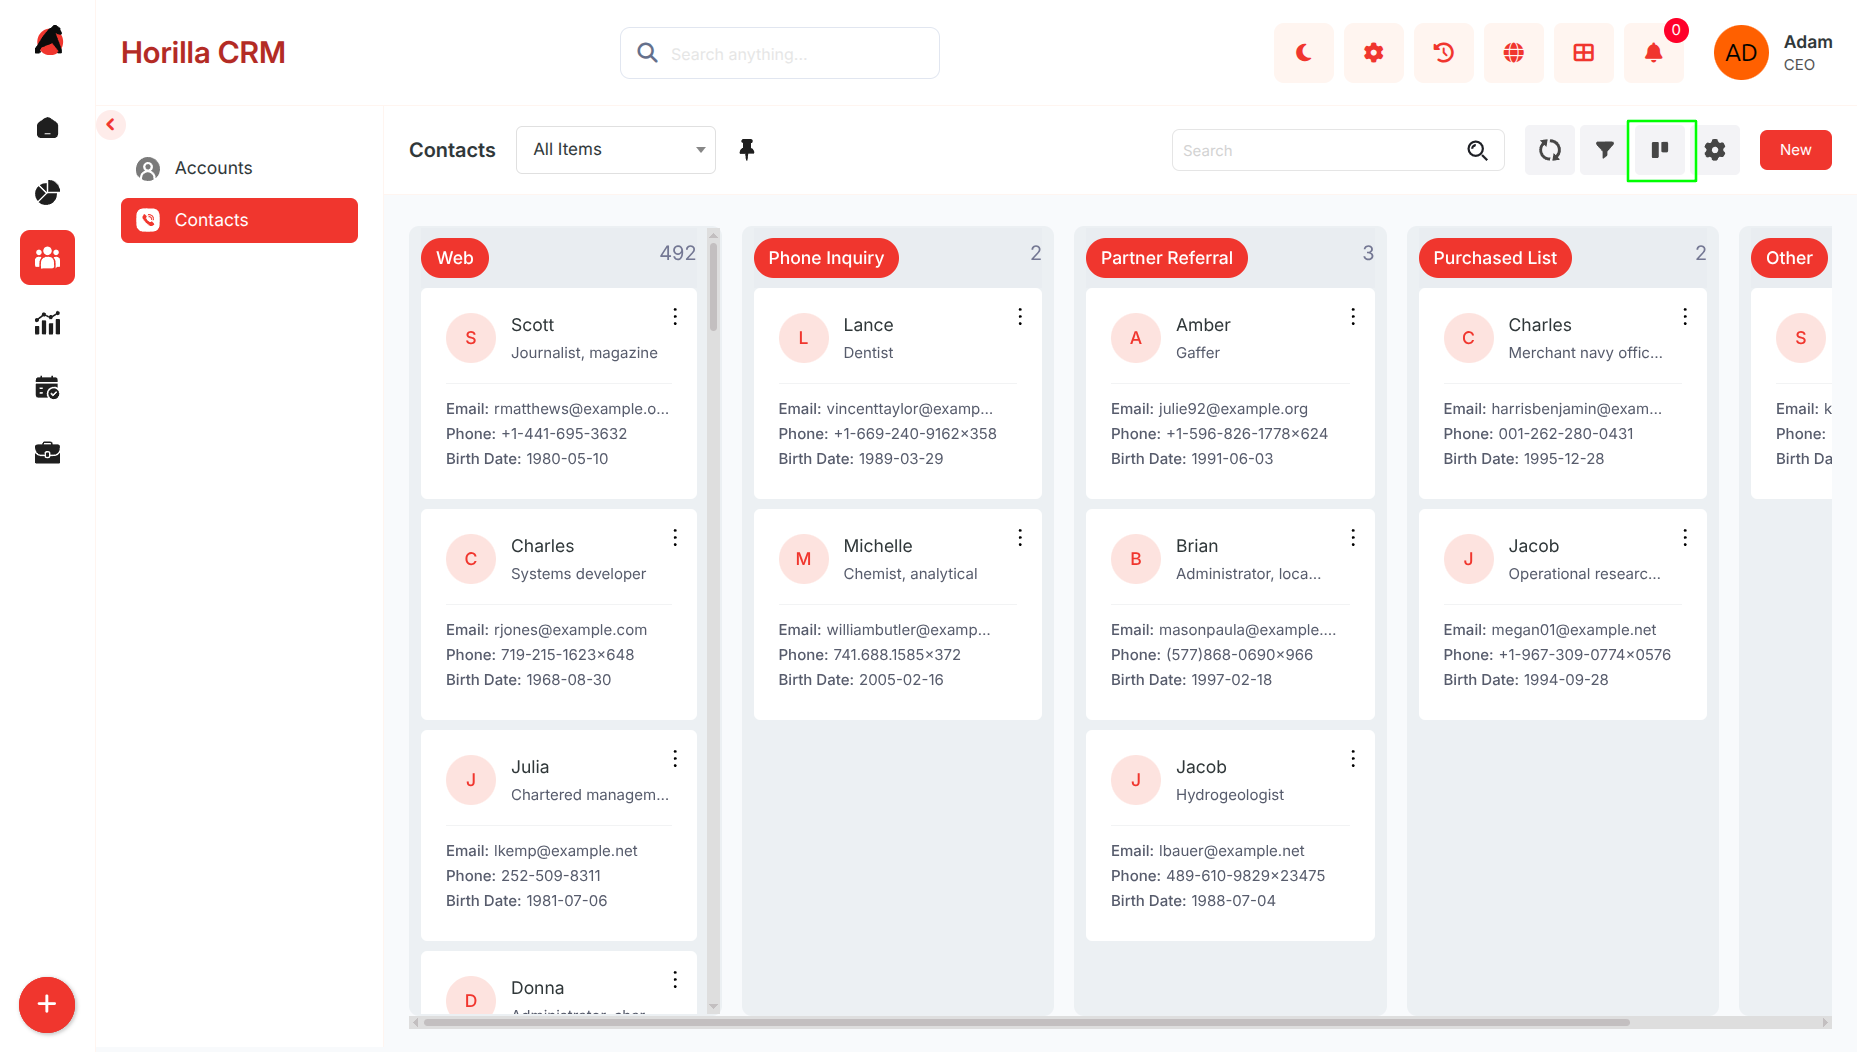
Task: Open the filter funnel options
Action: 1605,150
